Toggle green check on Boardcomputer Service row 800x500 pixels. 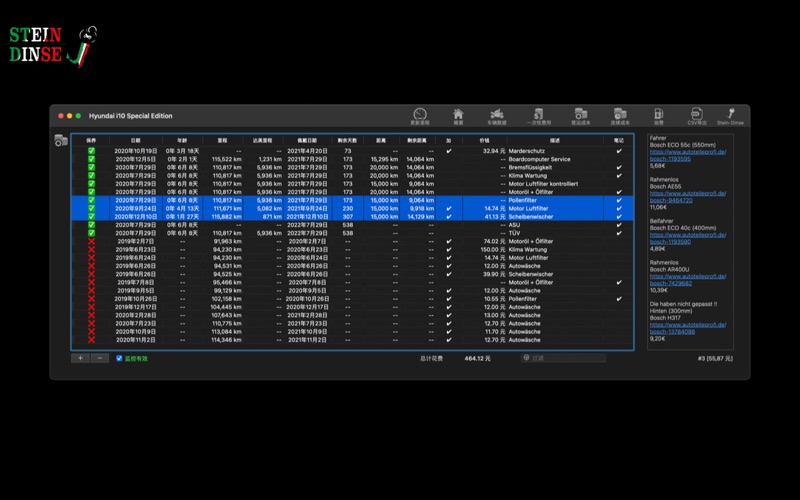point(91,159)
